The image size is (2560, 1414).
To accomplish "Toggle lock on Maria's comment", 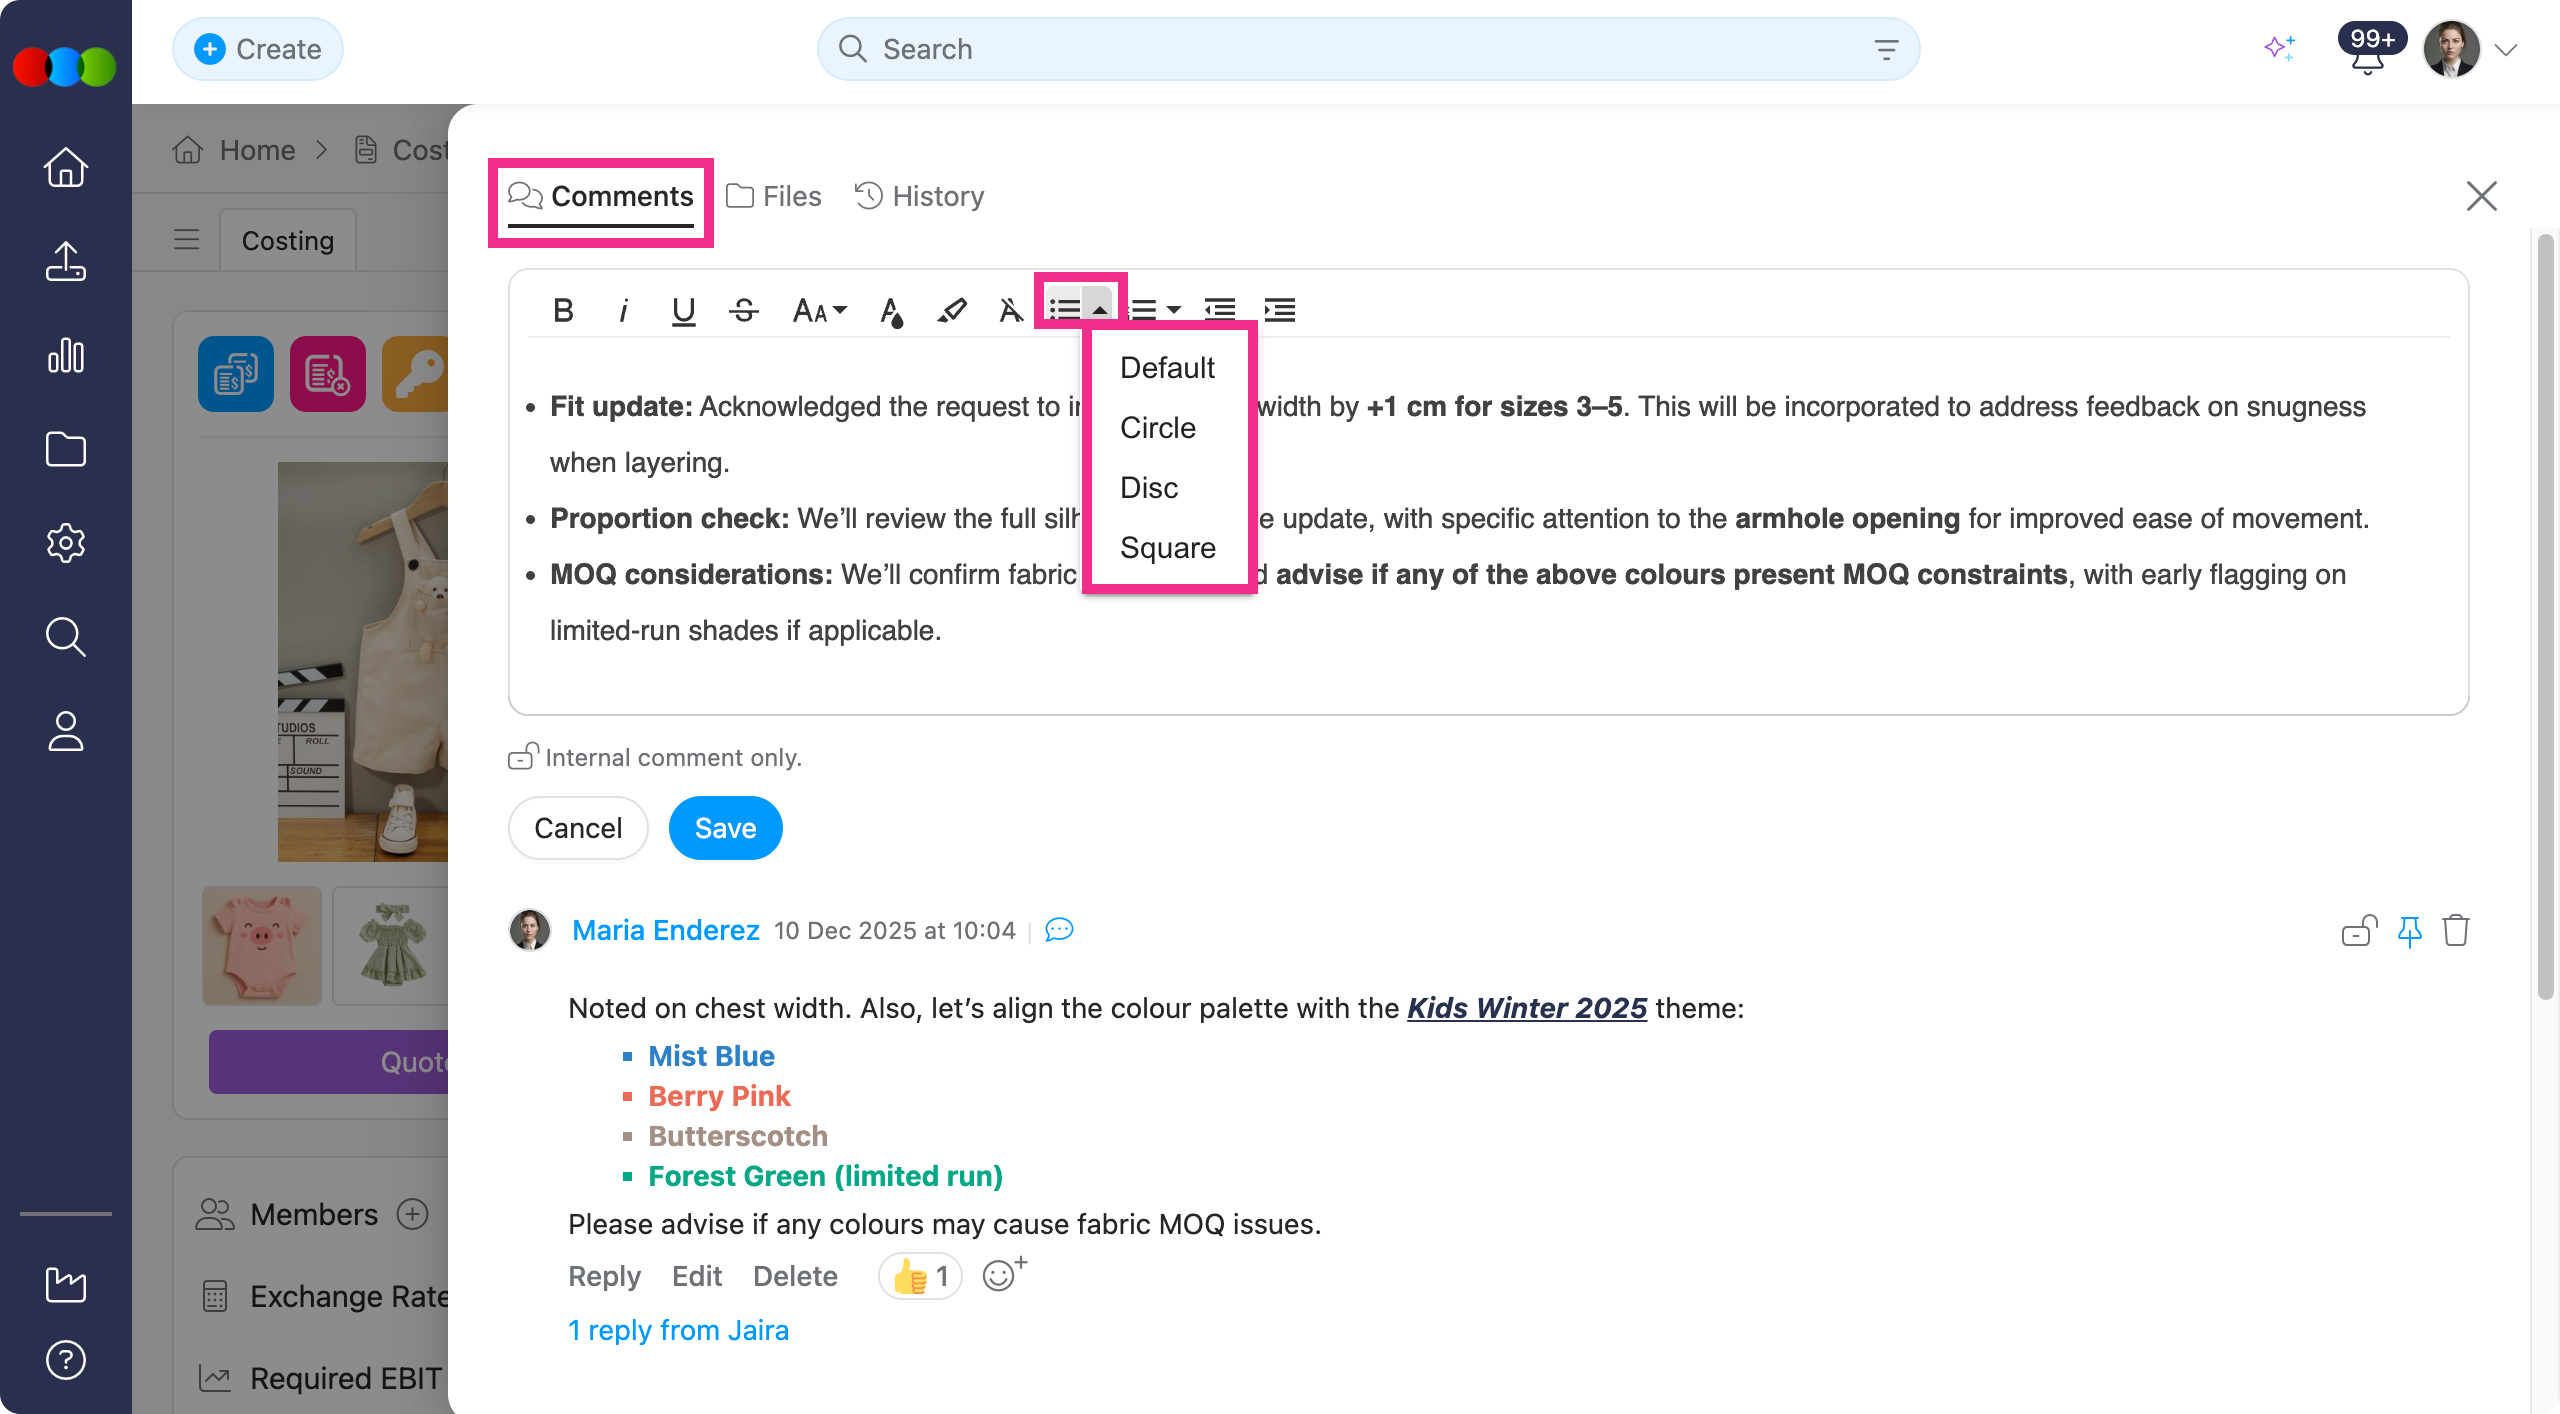I will (x=2359, y=931).
